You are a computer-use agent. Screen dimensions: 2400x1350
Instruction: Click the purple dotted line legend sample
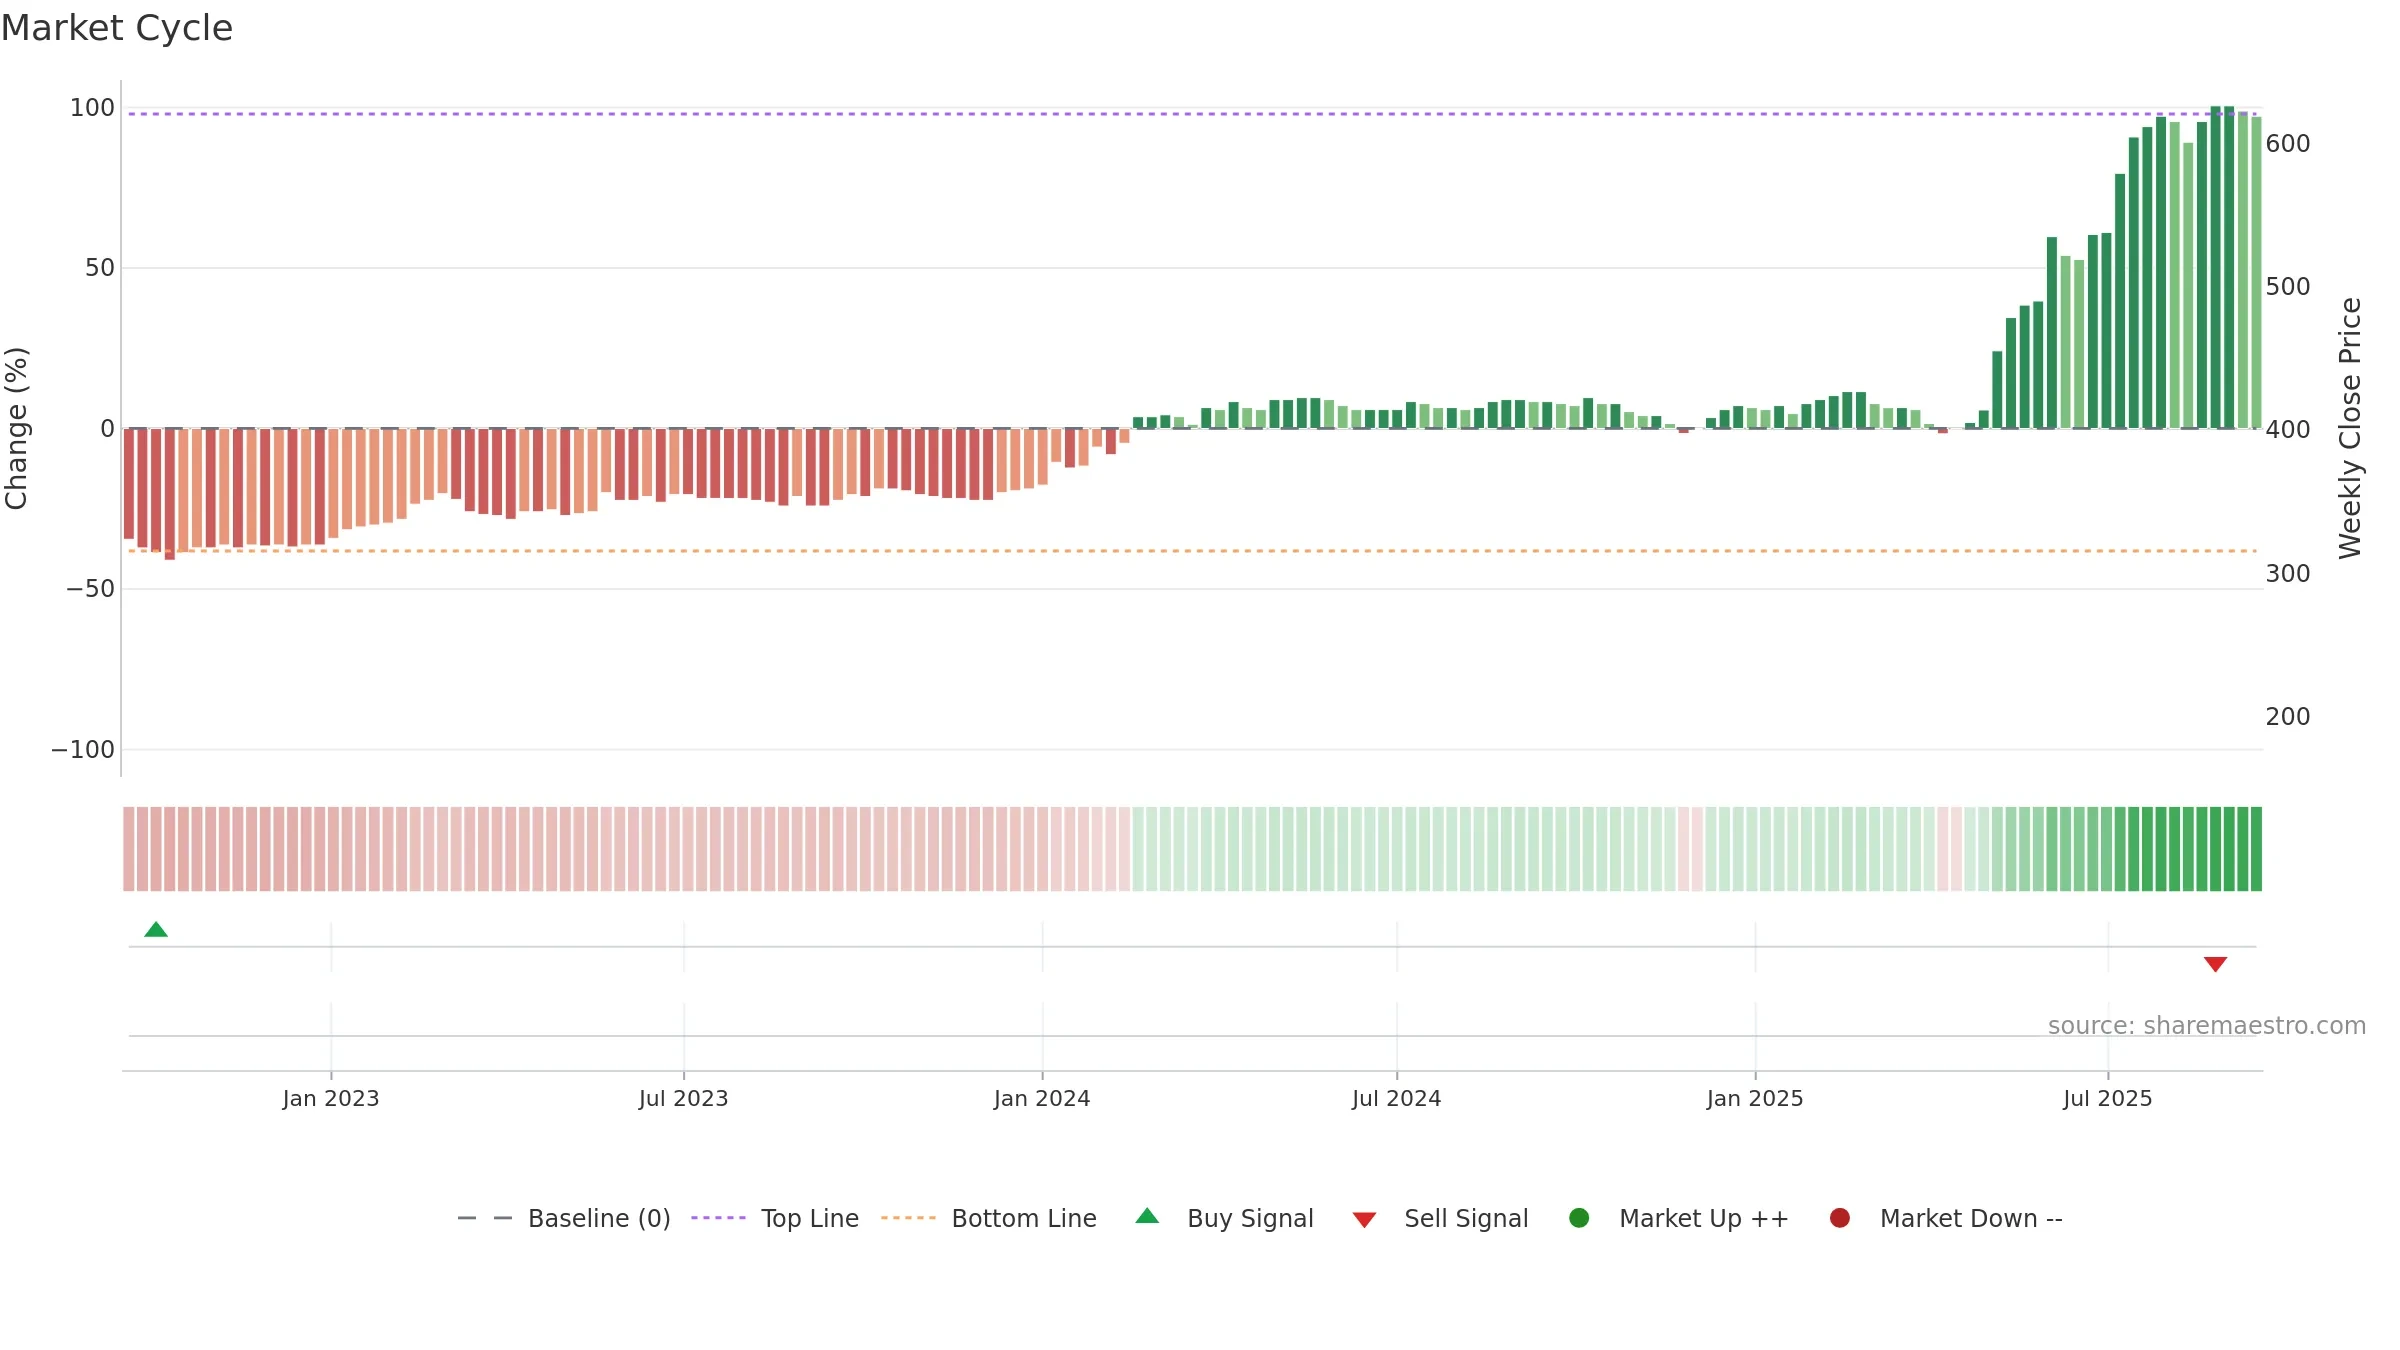click(718, 1218)
